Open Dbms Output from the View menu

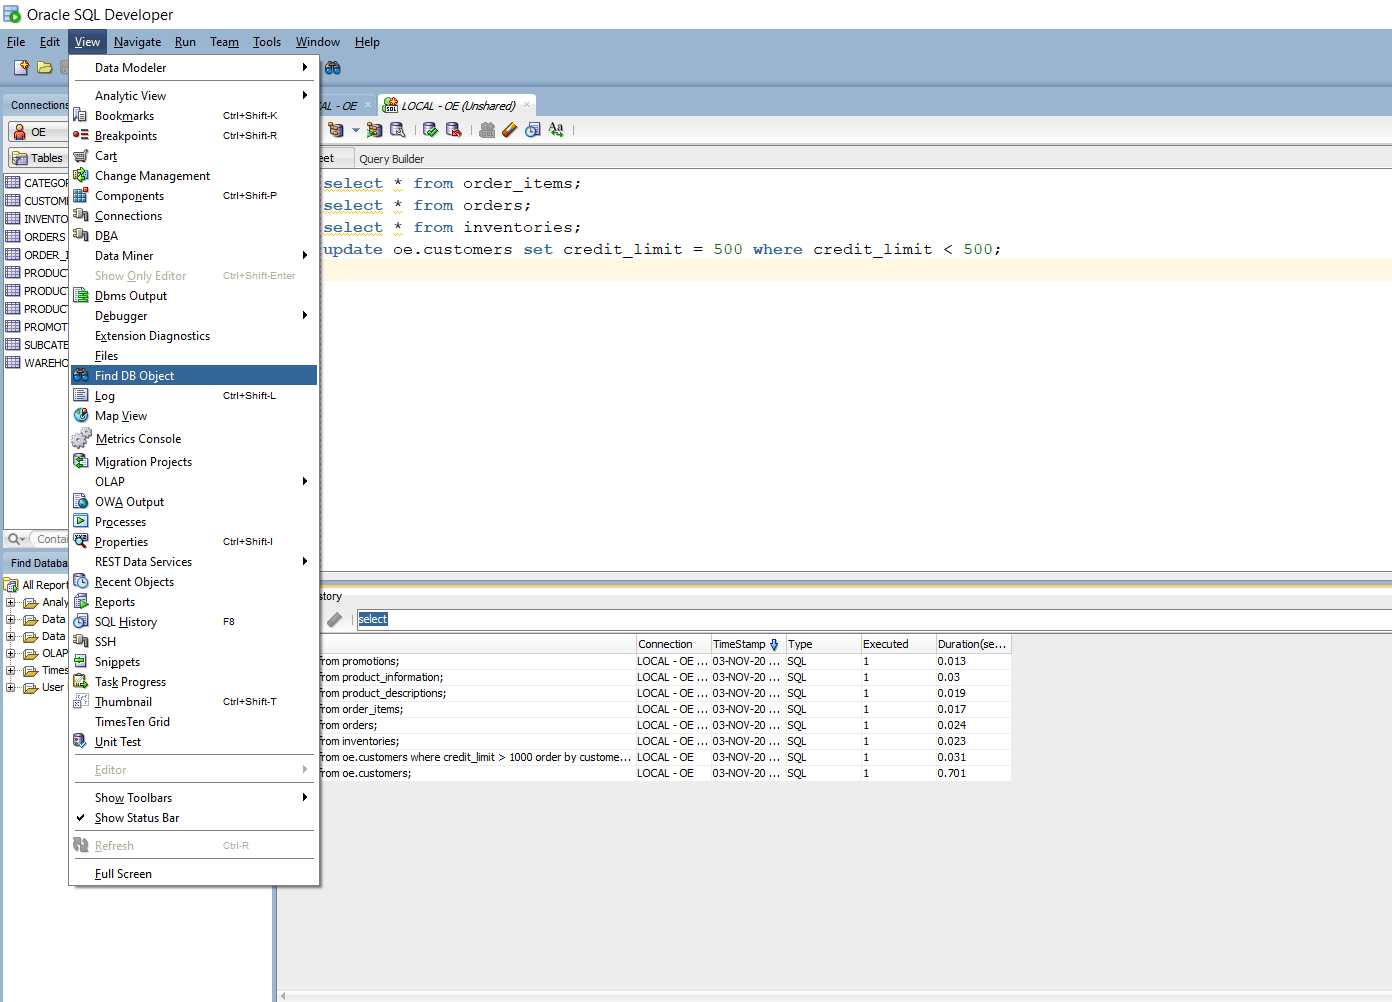point(194,296)
